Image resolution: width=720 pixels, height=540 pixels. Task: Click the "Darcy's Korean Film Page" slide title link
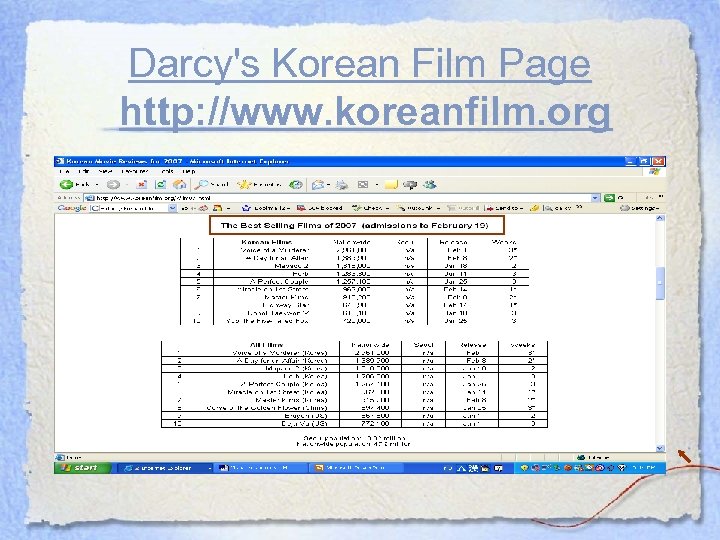pyautogui.click(x=360, y=63)
